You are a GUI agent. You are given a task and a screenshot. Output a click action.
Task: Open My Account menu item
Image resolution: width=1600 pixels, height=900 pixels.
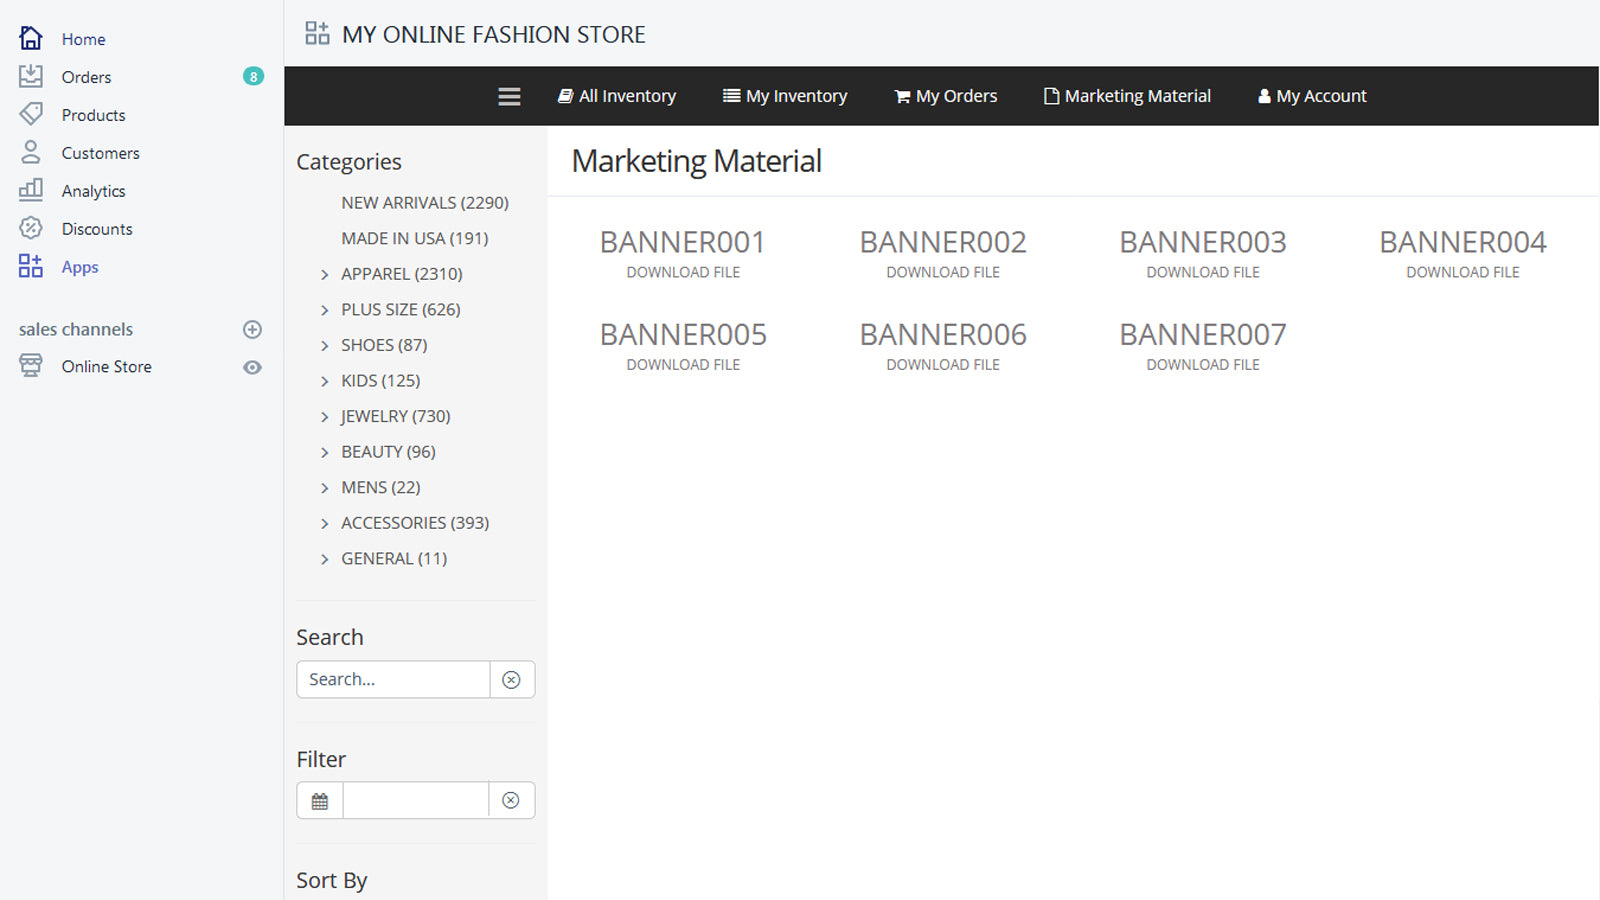(1312, 96)
